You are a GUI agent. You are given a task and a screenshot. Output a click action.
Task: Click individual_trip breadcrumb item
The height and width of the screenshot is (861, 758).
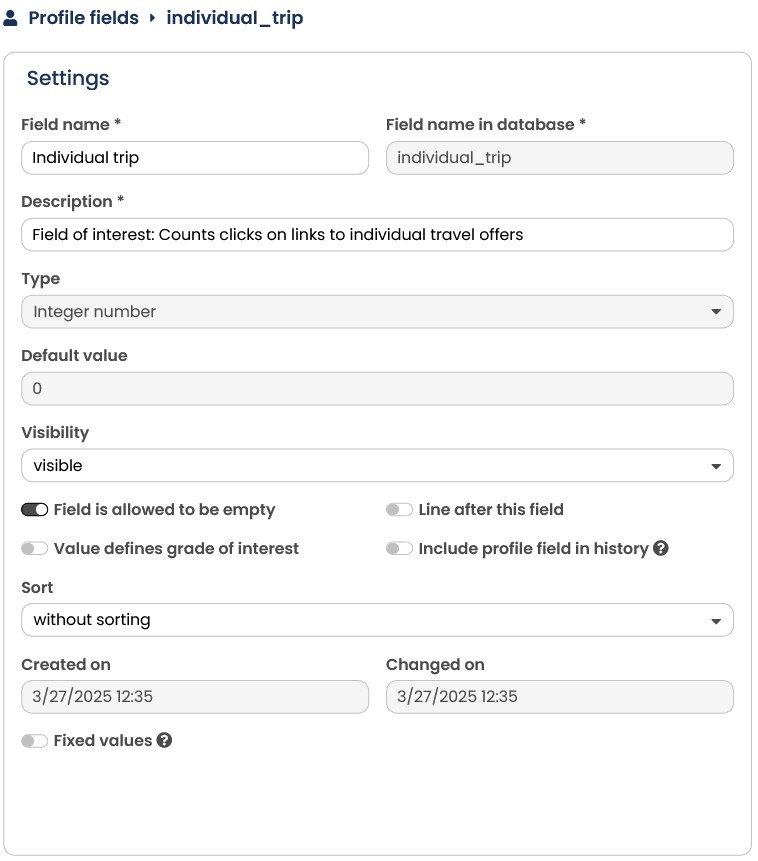click(x=235, y=18)
